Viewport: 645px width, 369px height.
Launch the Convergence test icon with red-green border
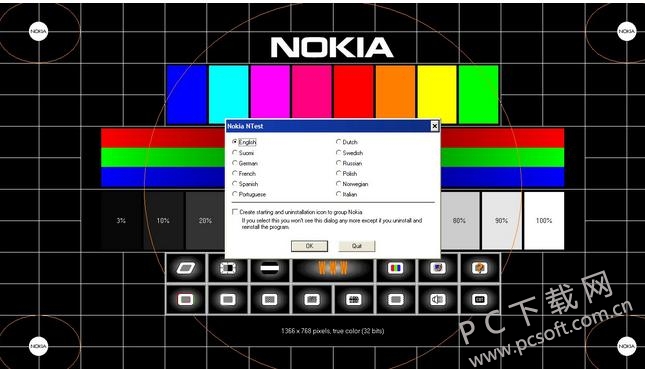[186, 299]
